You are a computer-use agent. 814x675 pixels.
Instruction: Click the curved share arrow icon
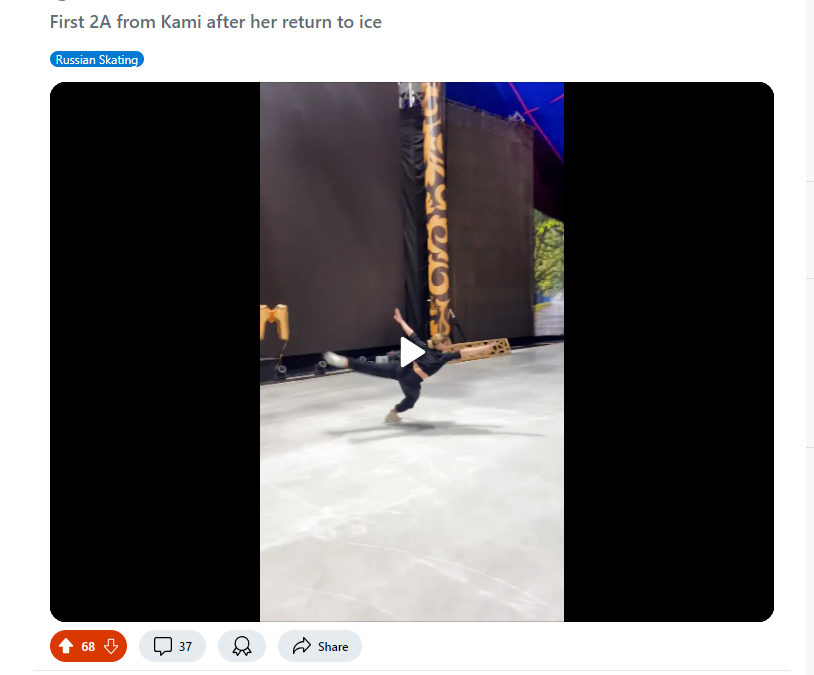click(x=302, y=646)
